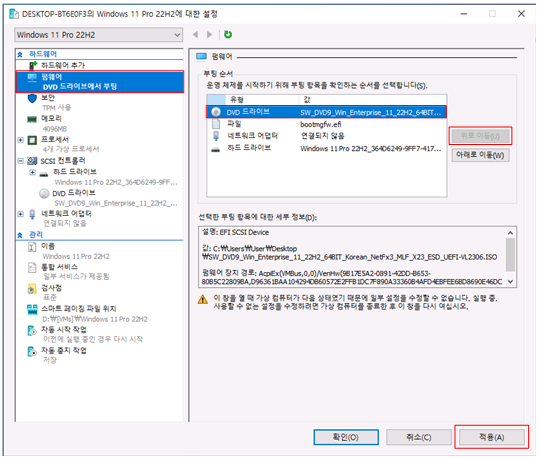Image resolution: width=539 pixels, height=458 pixels.
Task: Click the 펌웨어 panel header icon
Action: pos(201,56)
